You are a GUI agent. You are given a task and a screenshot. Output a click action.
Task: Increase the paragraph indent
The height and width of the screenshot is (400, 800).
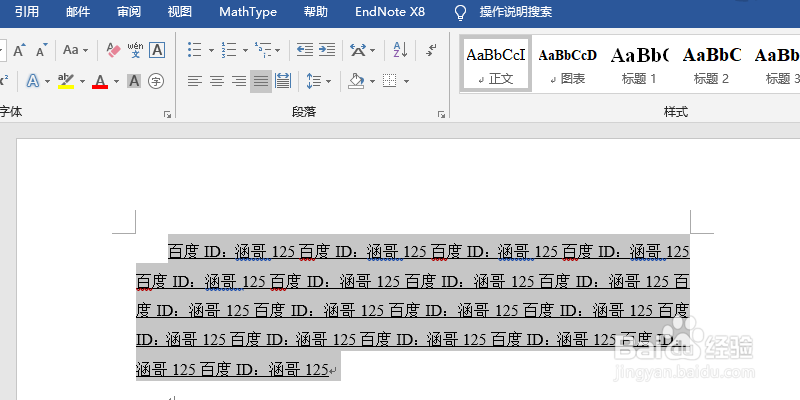click(x=327, y=50)
